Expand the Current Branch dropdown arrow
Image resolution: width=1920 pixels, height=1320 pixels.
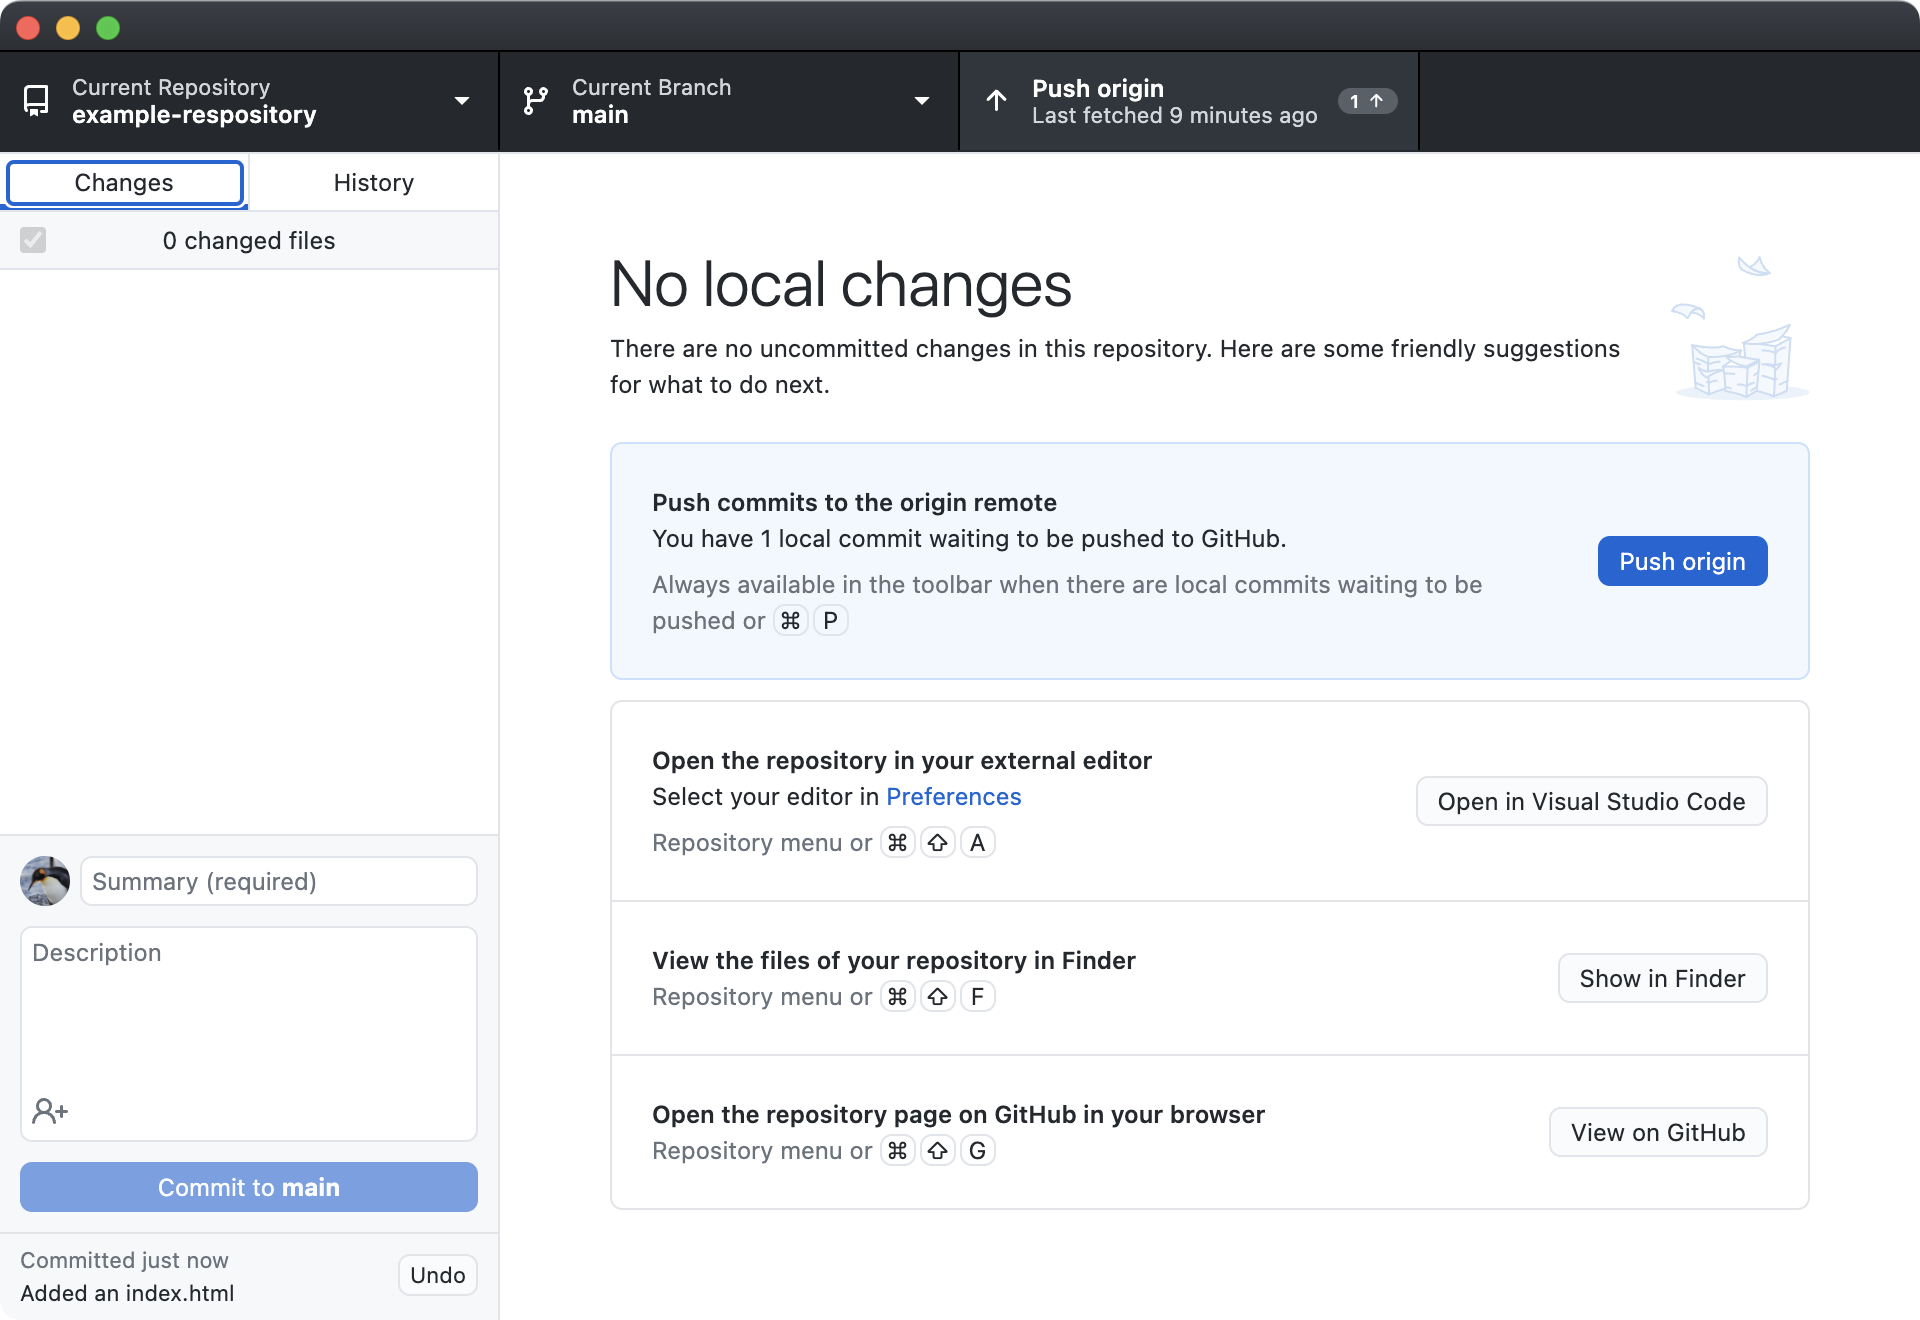pos(922,101)
